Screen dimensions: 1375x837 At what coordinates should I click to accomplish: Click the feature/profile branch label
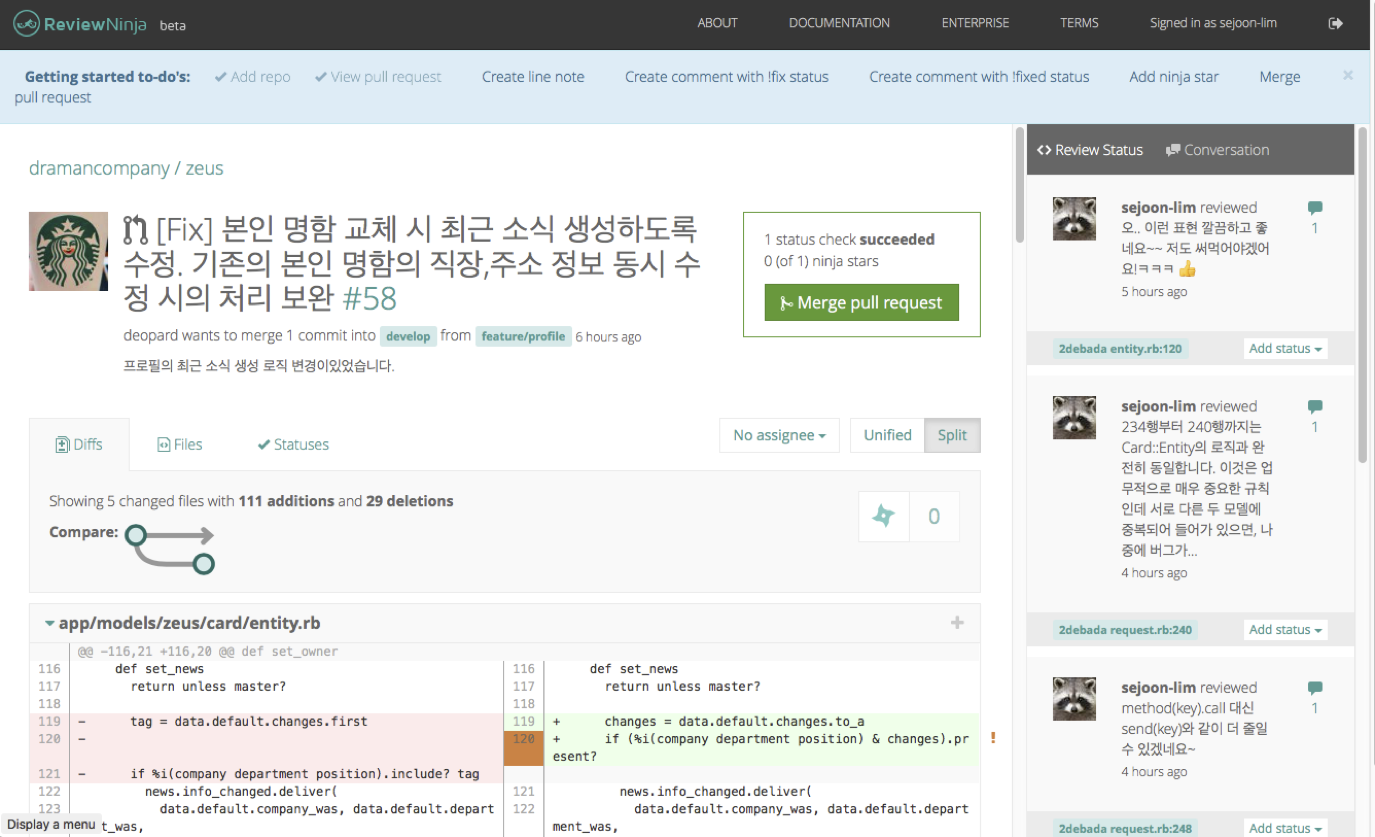click(523, 336)
